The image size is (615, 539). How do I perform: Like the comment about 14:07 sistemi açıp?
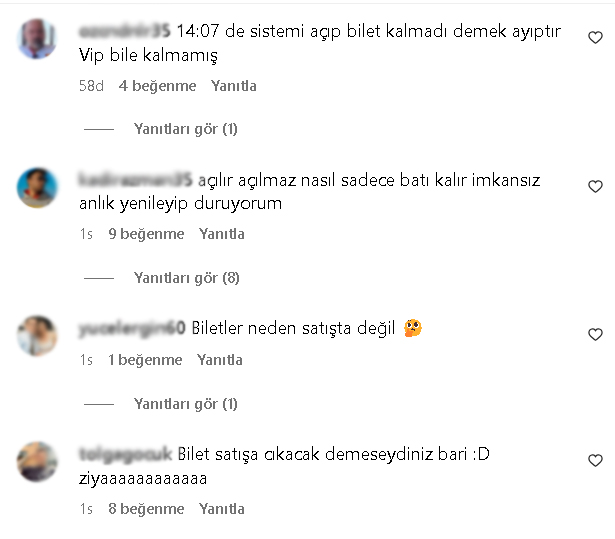[x=595, y=37]
